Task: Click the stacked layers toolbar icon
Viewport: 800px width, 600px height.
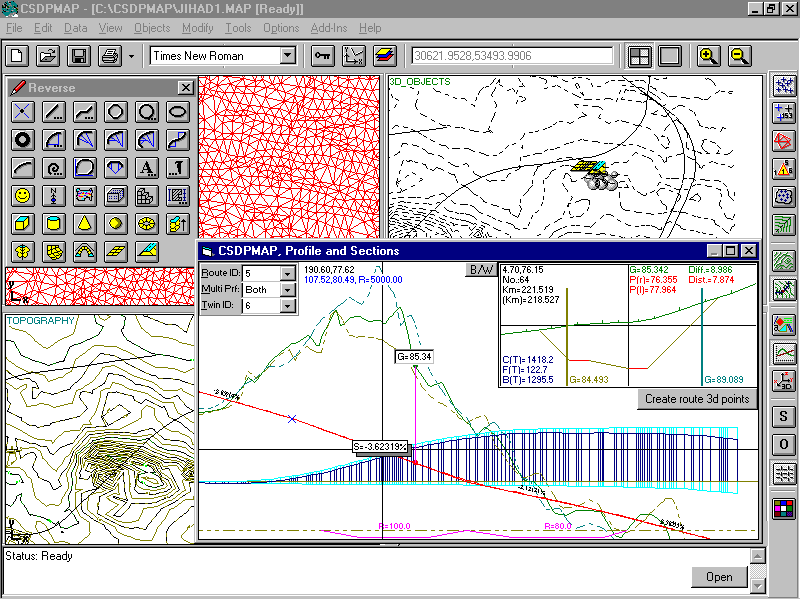Action: 385,56
